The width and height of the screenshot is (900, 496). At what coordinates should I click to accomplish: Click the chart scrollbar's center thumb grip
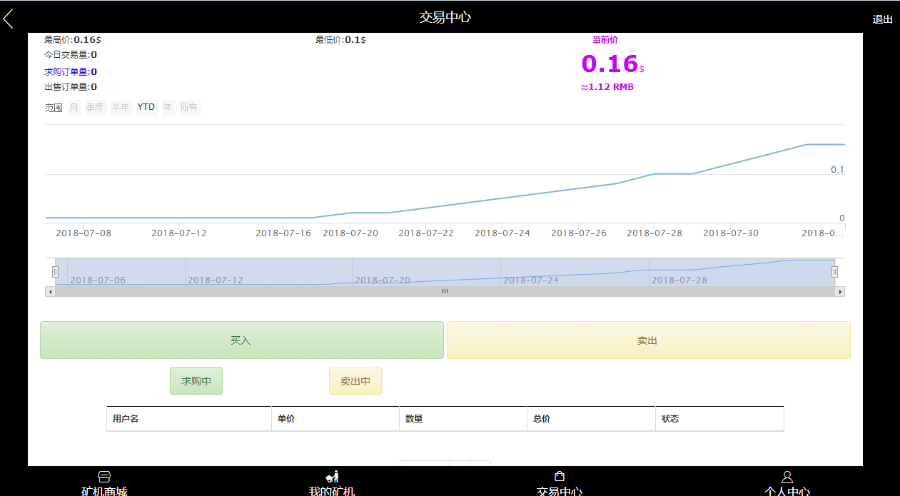pos(445,292)
